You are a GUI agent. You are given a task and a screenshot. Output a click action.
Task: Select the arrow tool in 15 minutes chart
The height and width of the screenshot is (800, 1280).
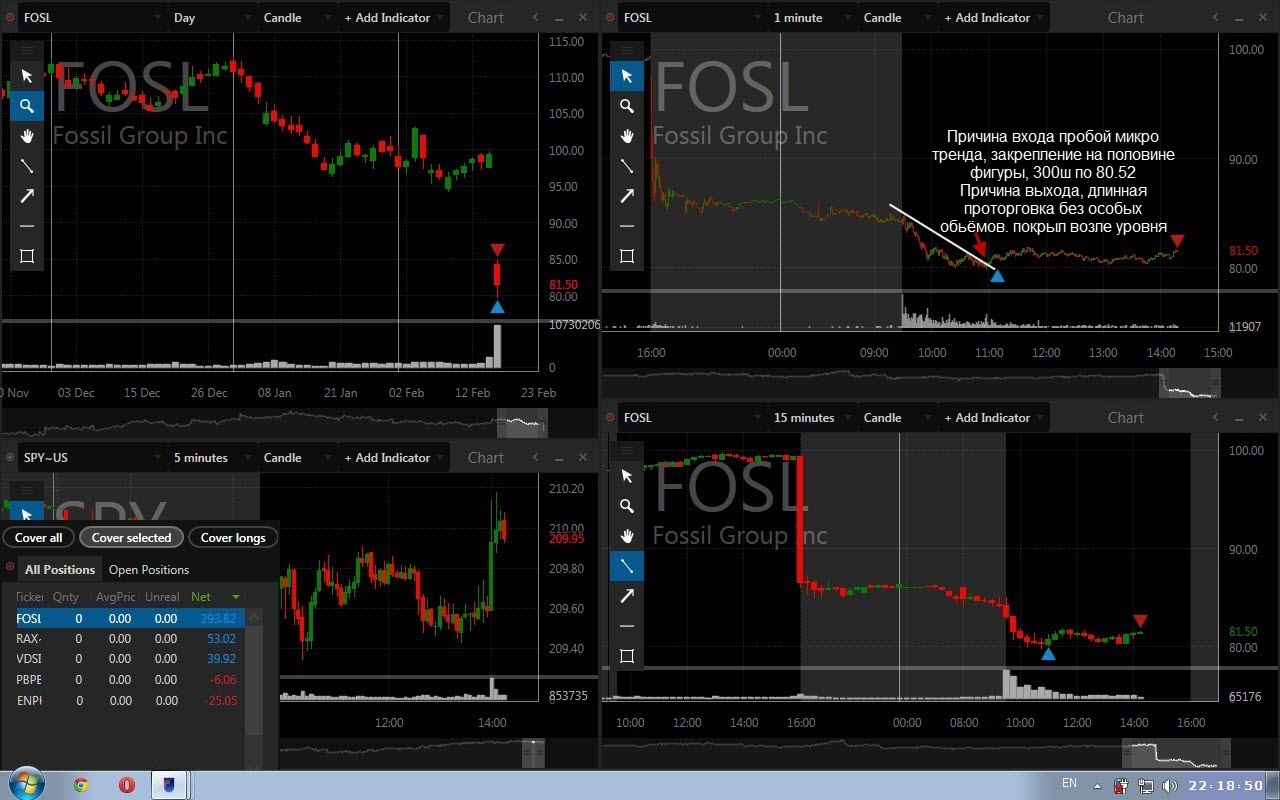[x=627, y=596]
